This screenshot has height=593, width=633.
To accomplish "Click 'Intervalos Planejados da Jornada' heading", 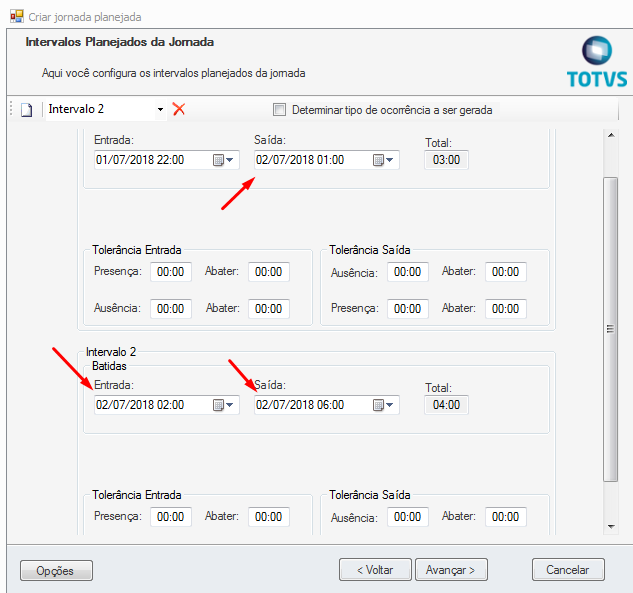I will pos(119,42).
